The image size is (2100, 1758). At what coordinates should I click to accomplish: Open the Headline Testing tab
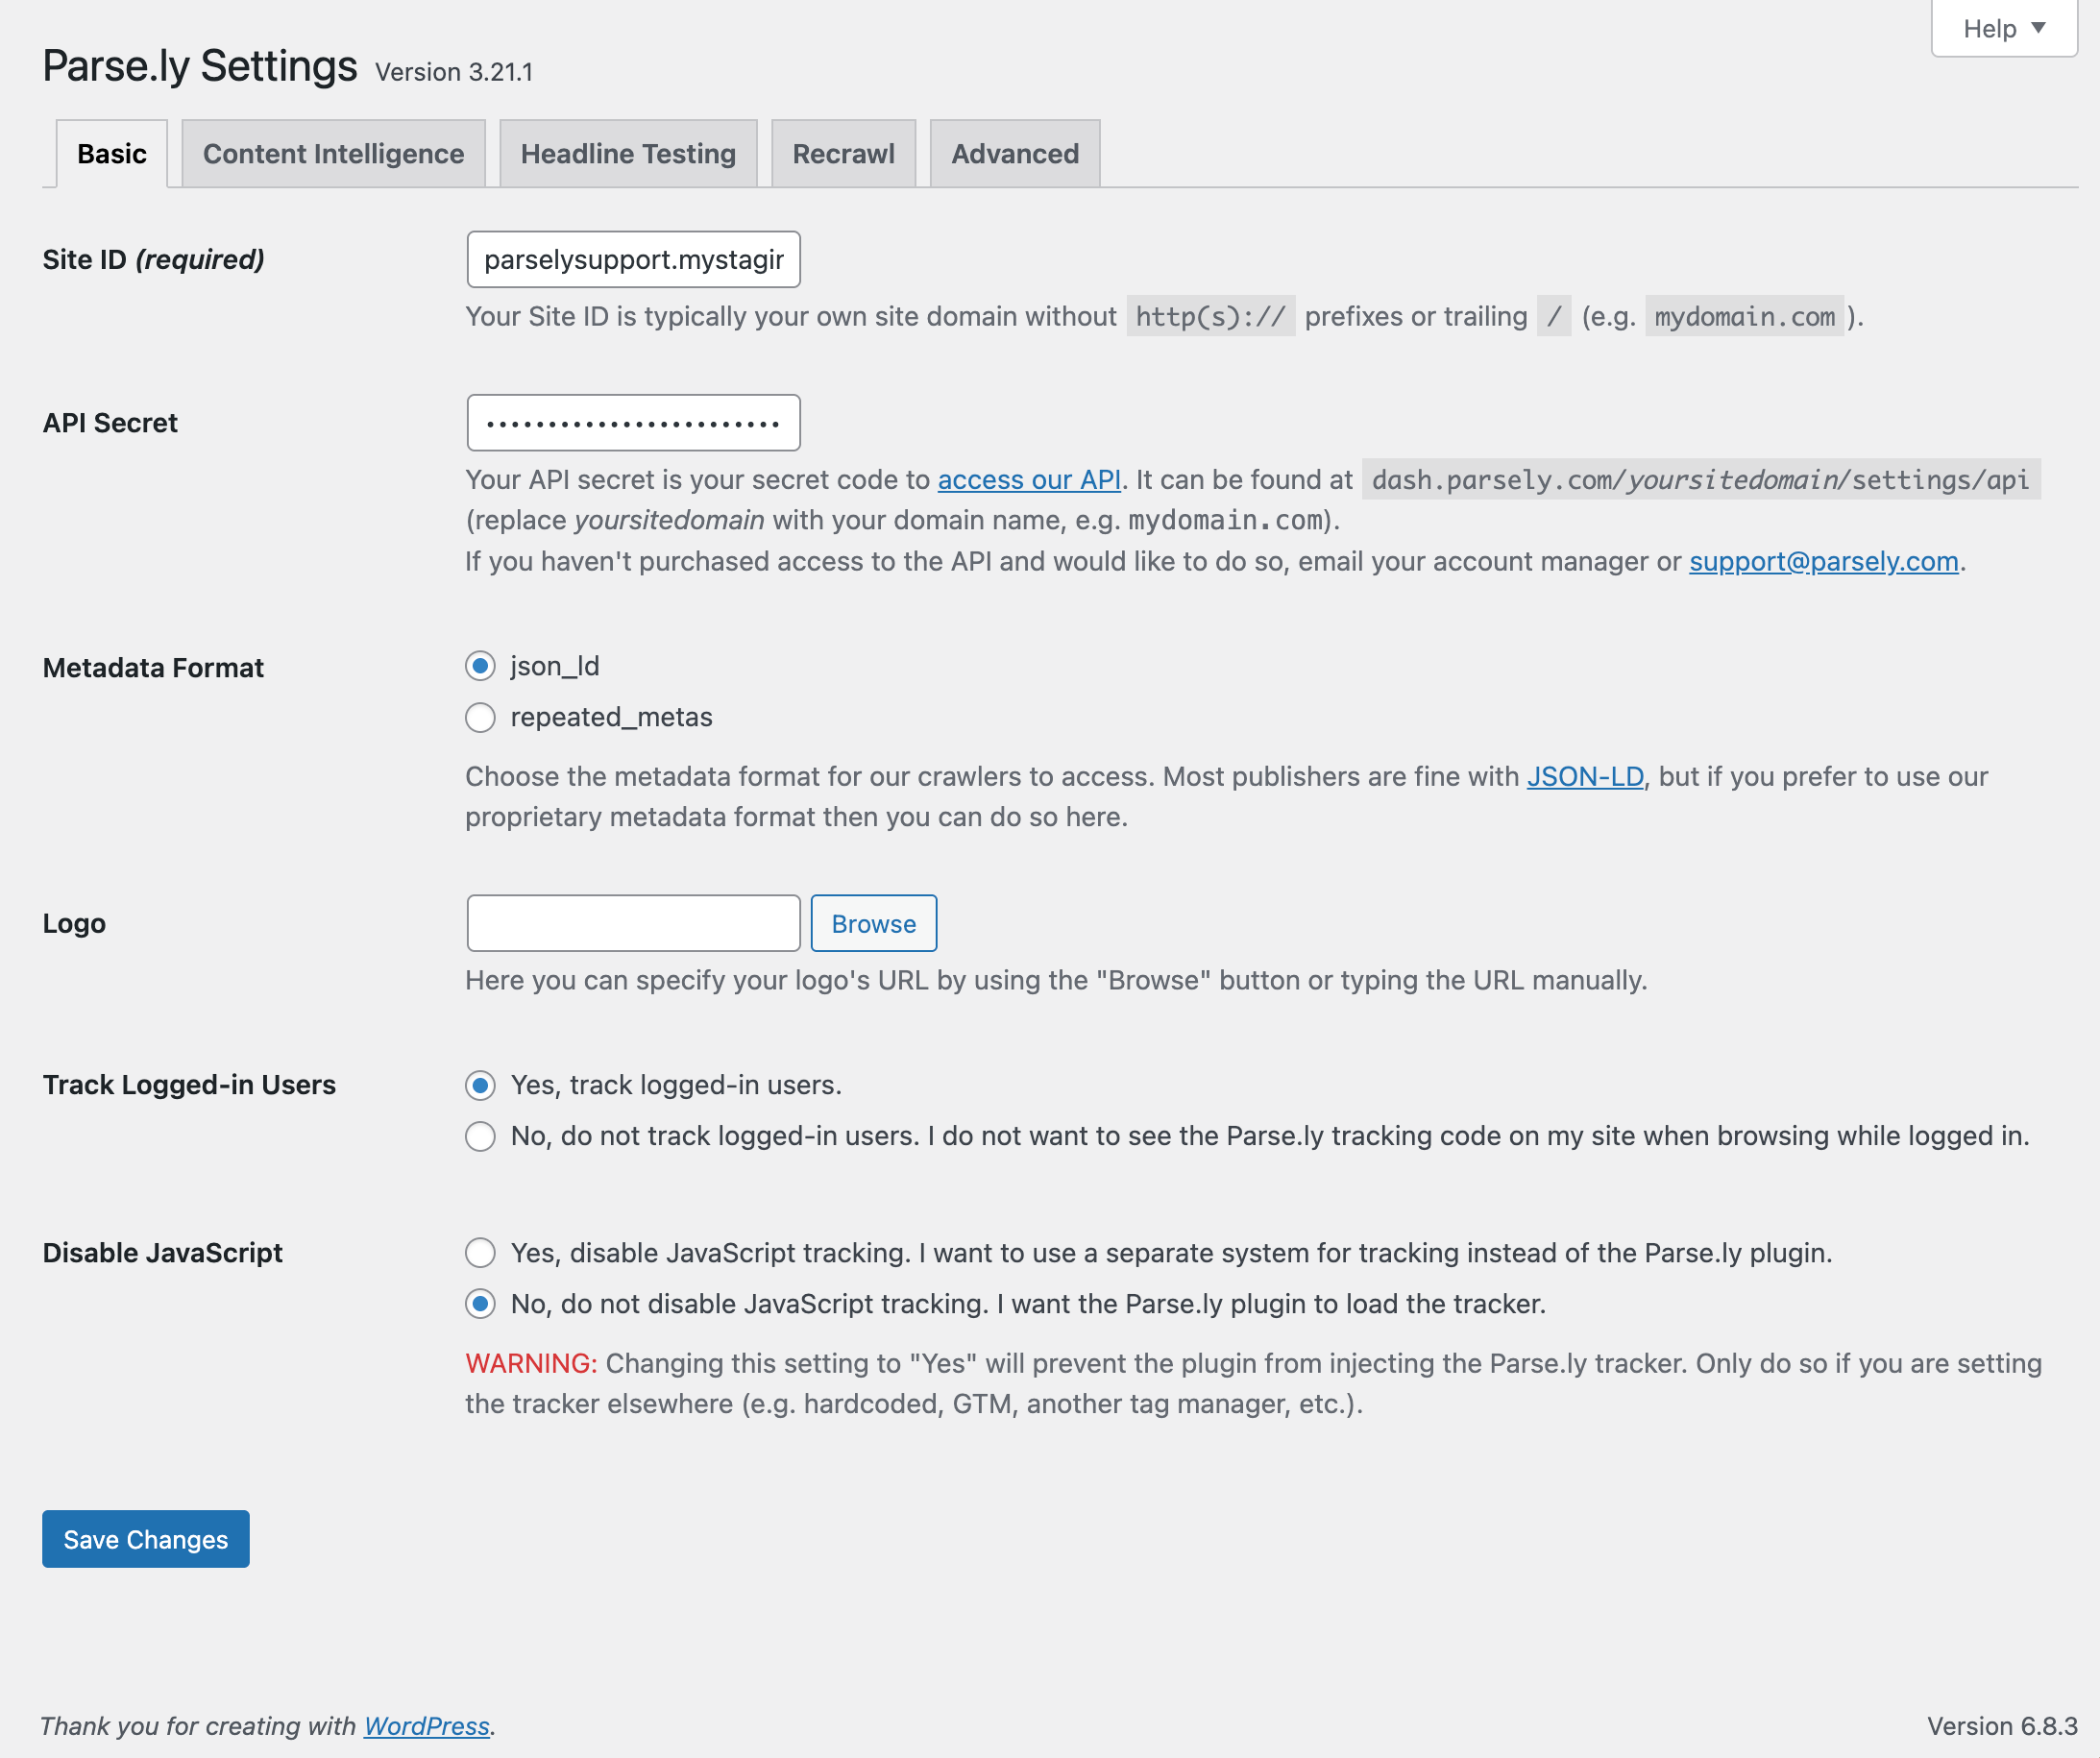[628, 154]
